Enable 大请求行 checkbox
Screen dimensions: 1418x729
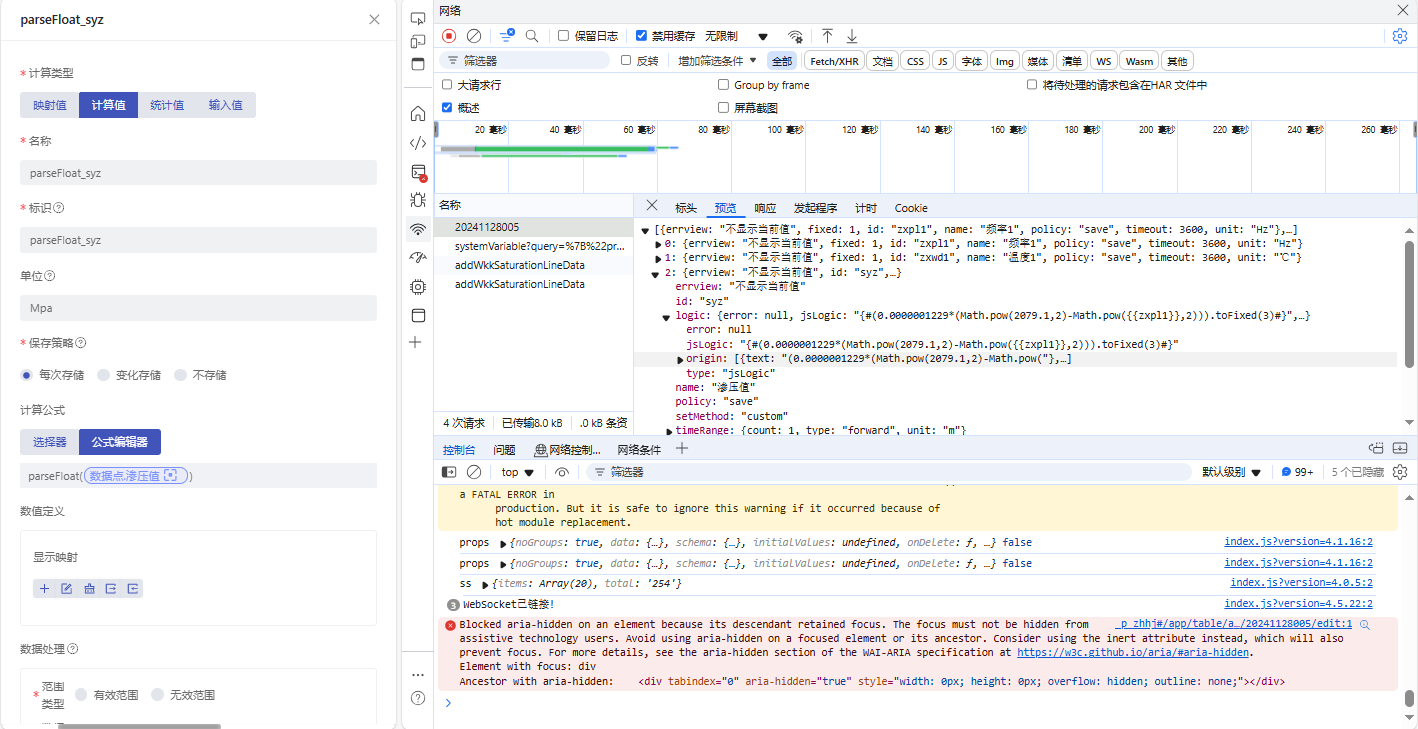[x=447, y=85]
